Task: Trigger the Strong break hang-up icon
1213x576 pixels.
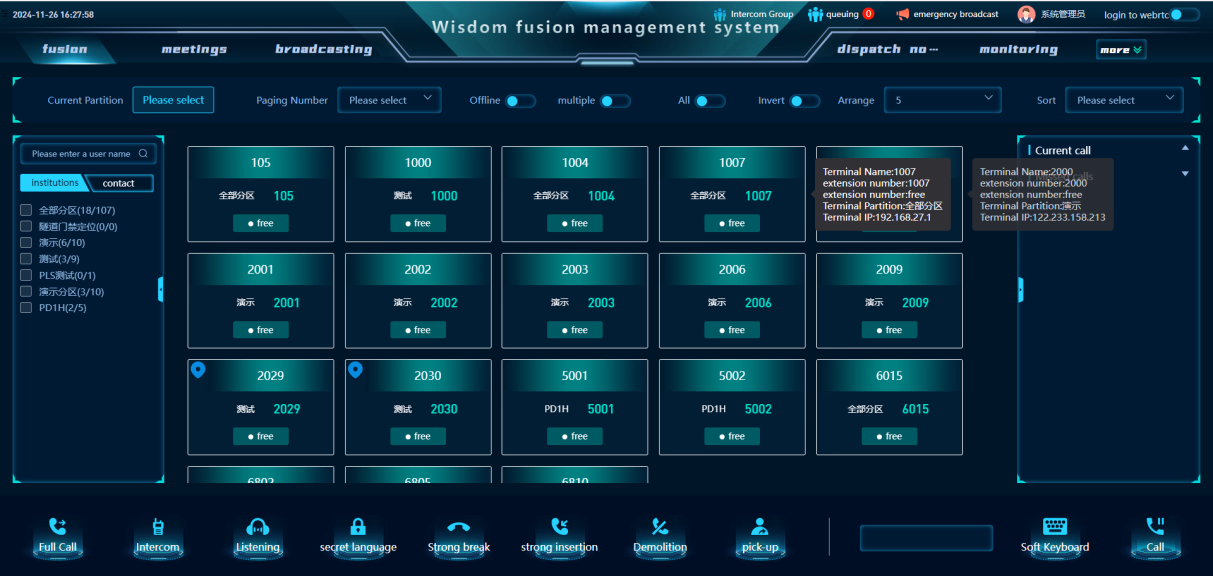Action: pos(459,527)
